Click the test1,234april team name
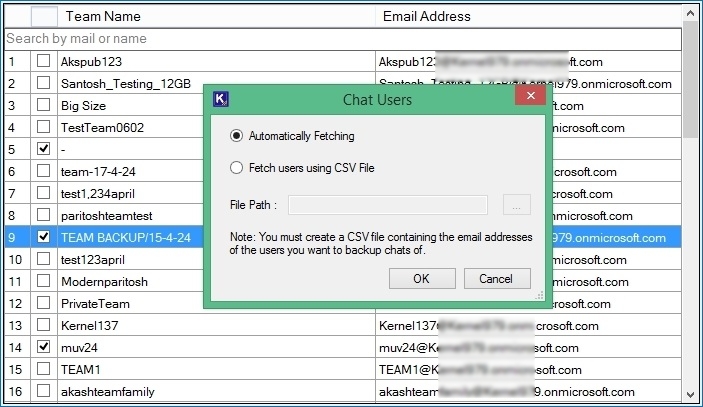The width and height of the screenshot is (703, 407). (x=98, y=194)
